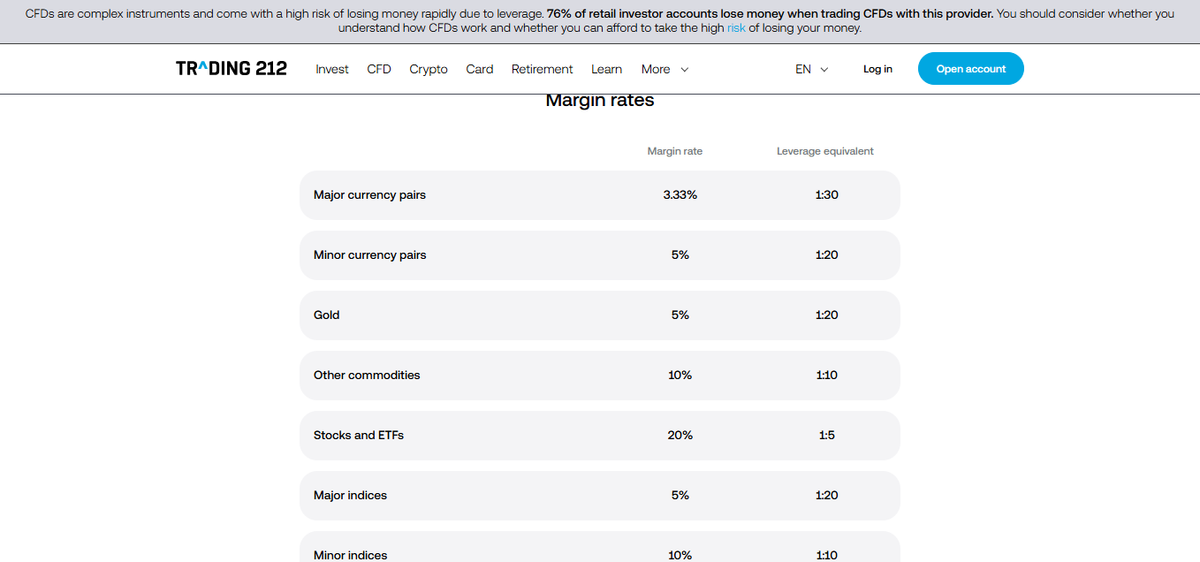Click the Minor indices row
Viewport: 1200px width, 562px height.
(x=600, y=547)
